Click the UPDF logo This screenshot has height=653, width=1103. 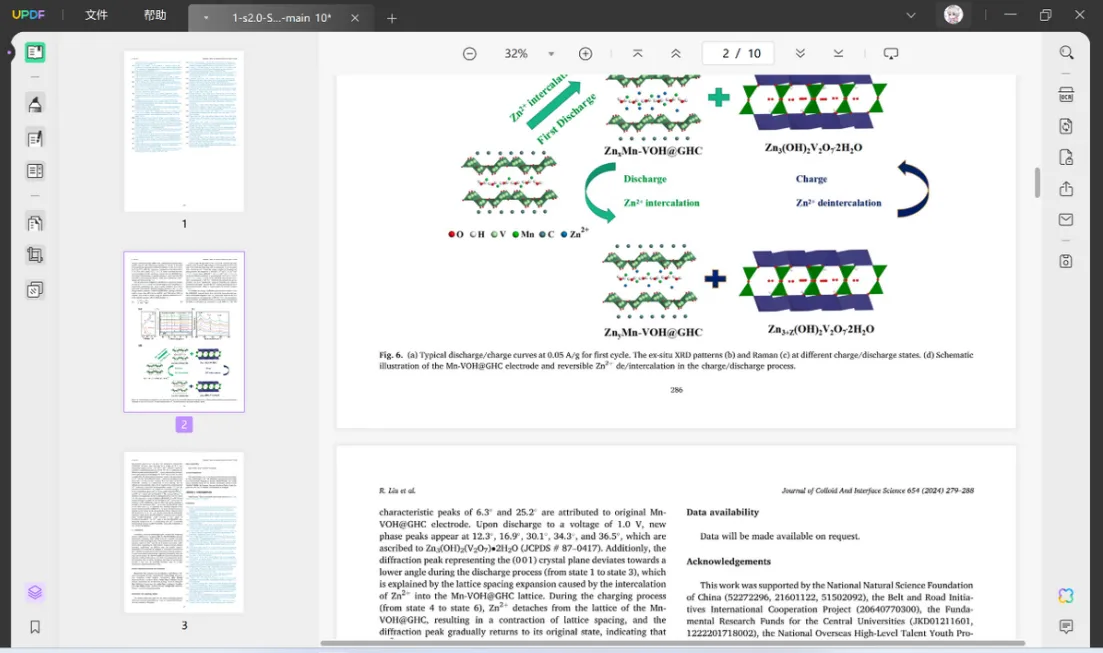pyautogui.click(x=28, y=15)
